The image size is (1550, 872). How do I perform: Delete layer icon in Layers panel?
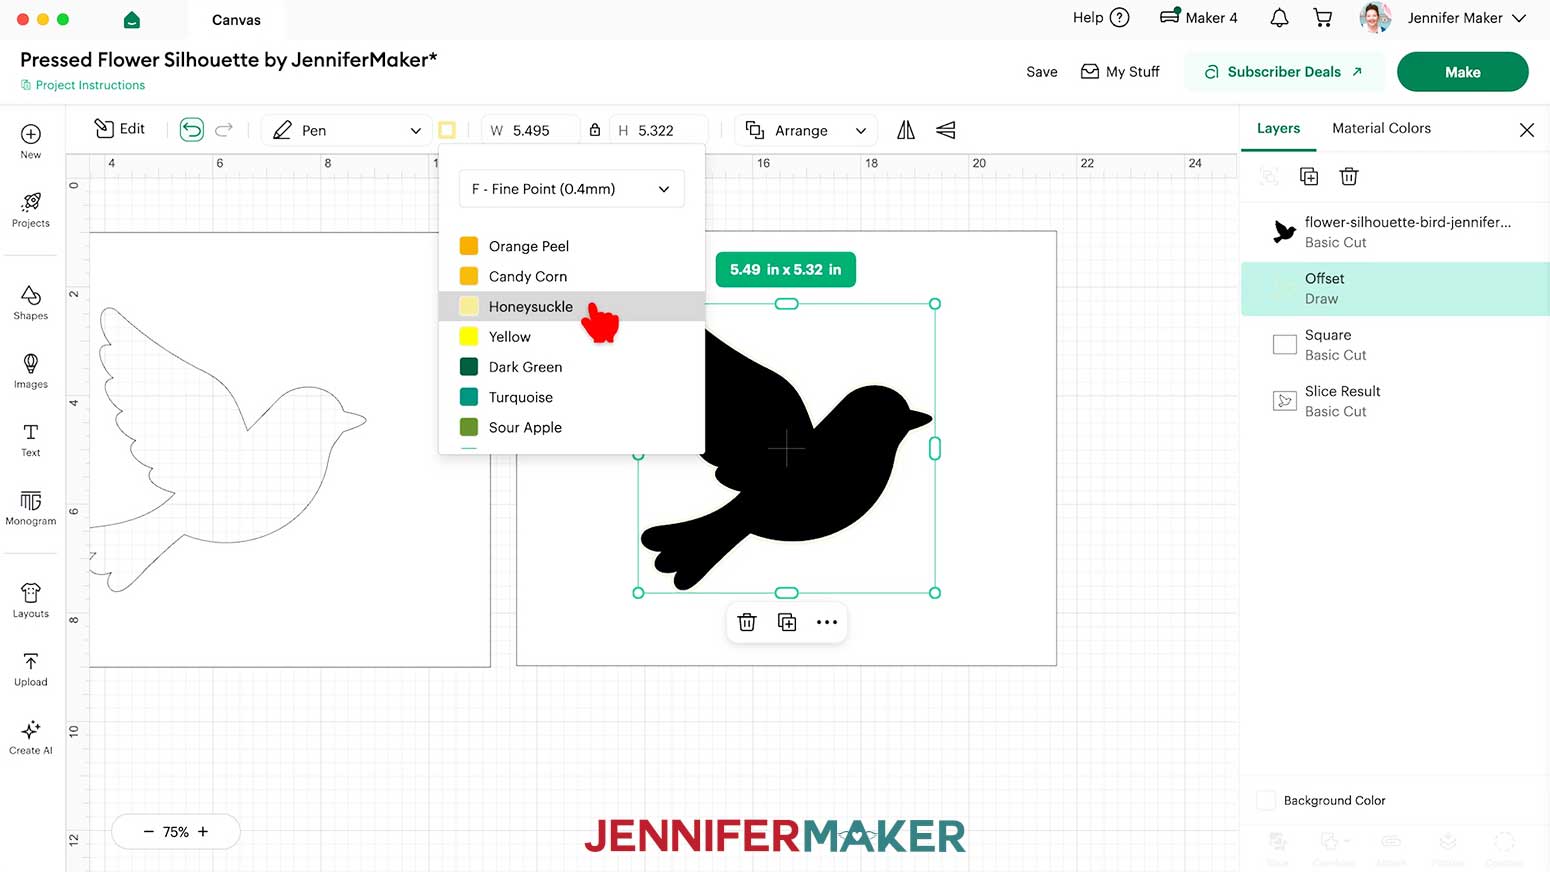point(1349,176)
